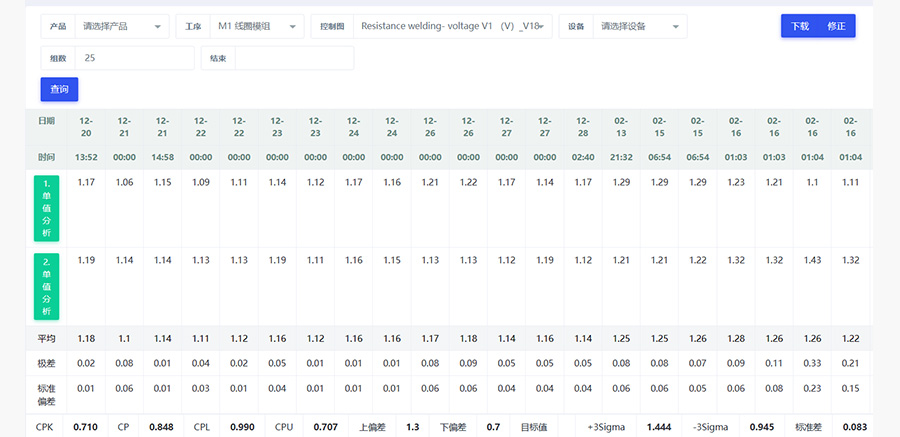Screen dimensions: 900x437
Task: Click the 平均 row label
Action: (47, 339)
